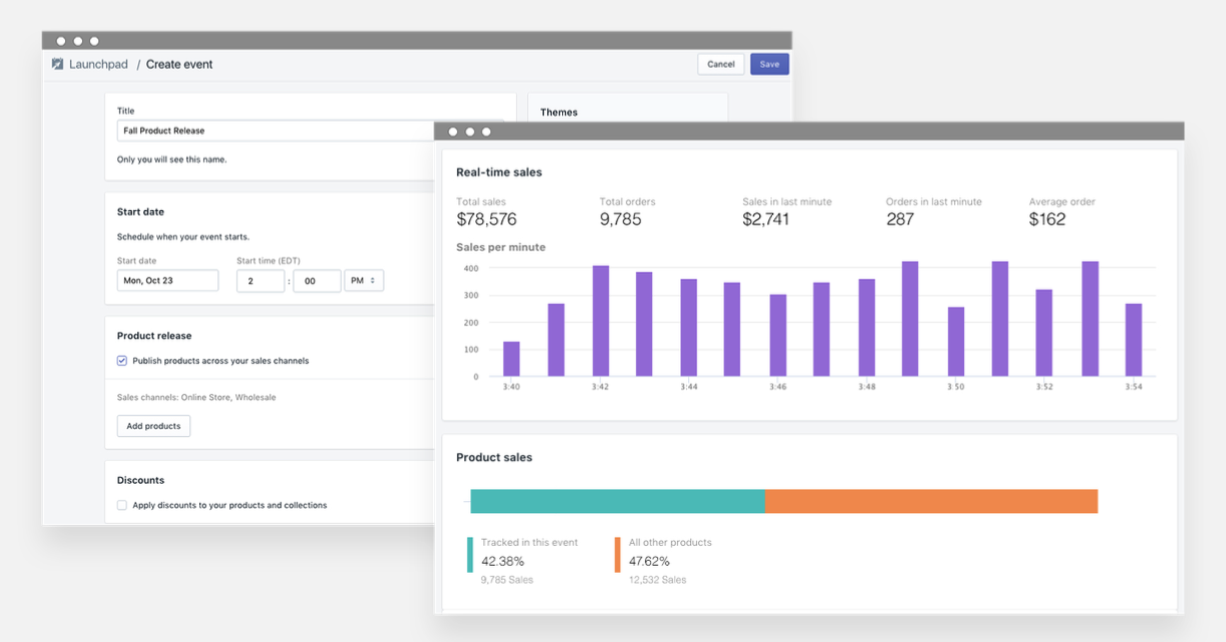Click the minutes field showing 00

[x=317, y=280]
